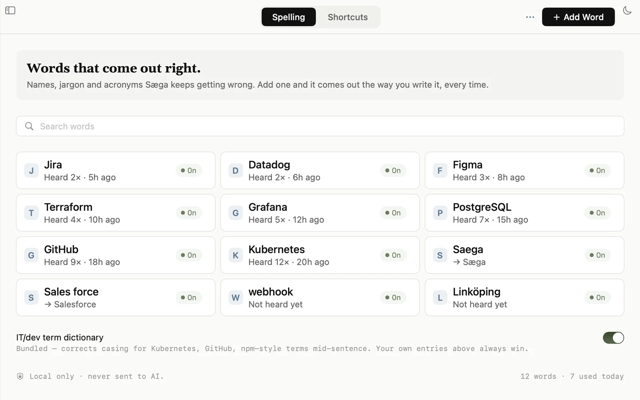Screen dimensions: 640x400
Task: Disable the PostgreSQL On pill
Action: (597, 213)
